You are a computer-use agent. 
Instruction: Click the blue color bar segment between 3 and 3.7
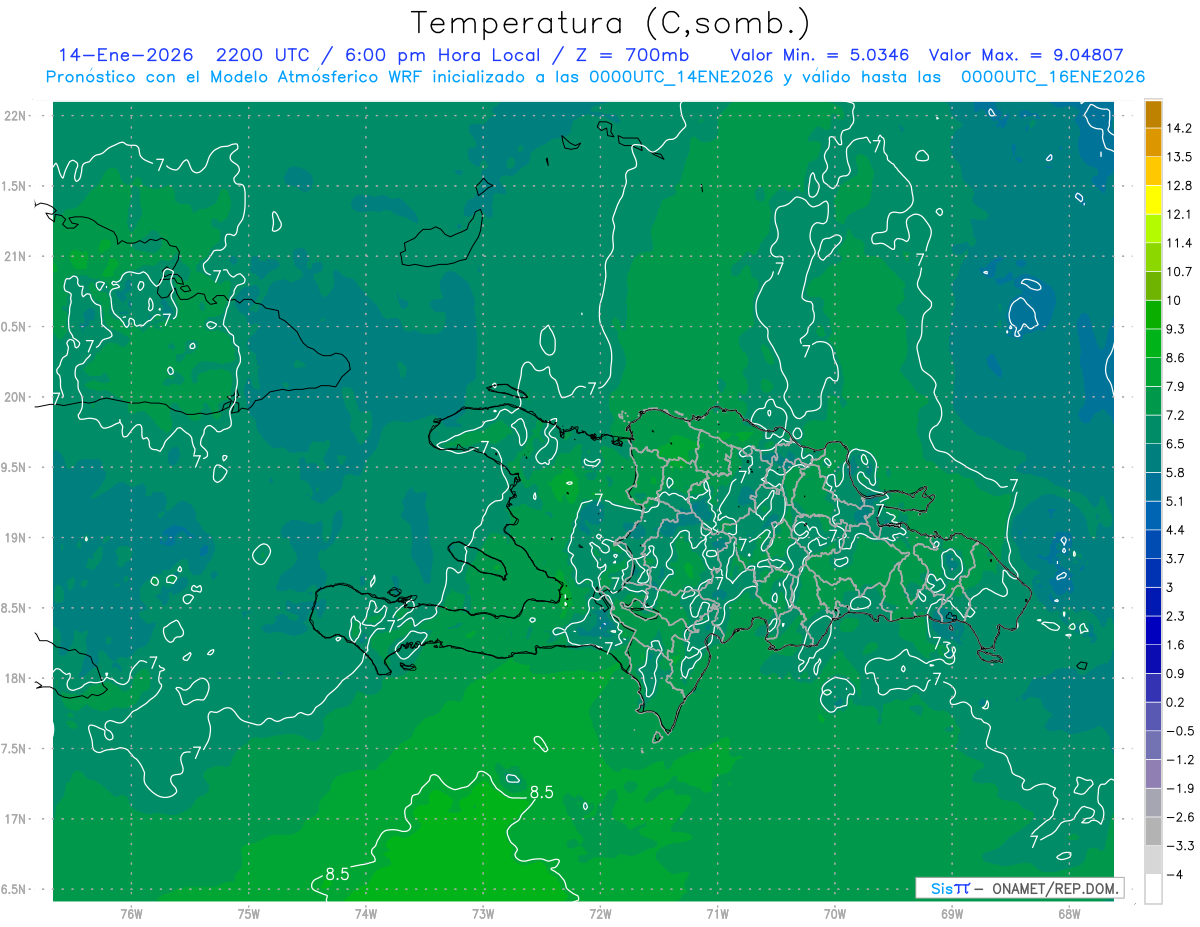[1153, 573]
